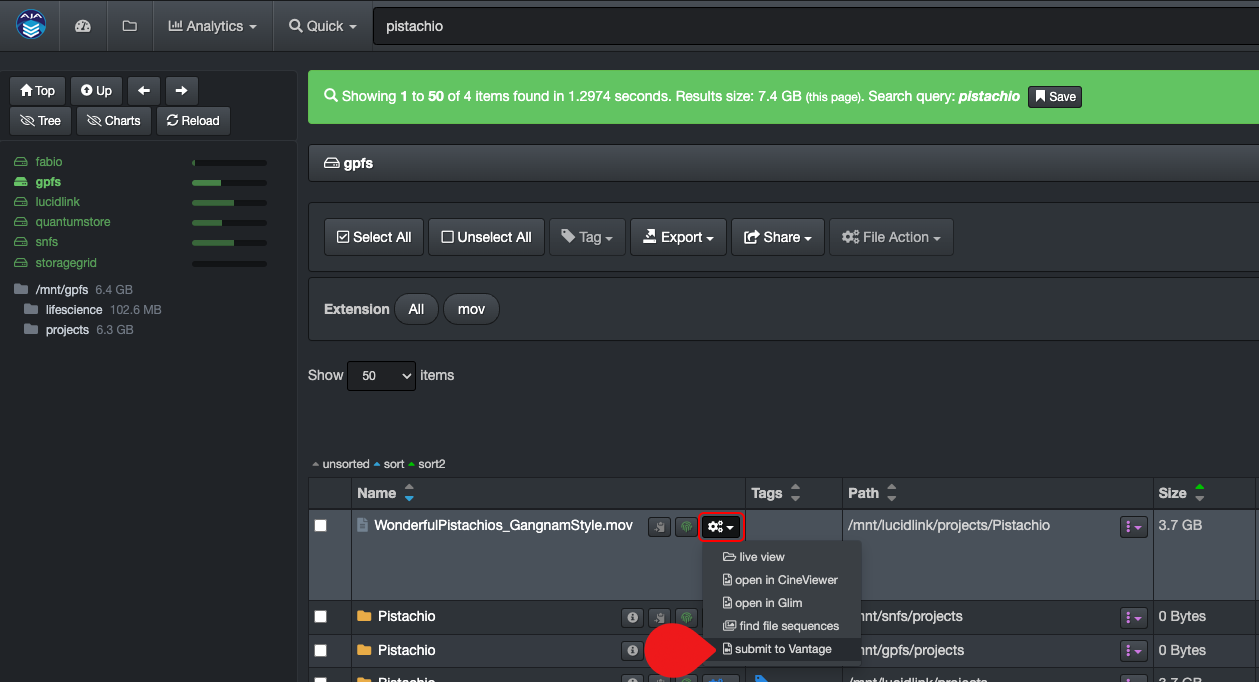Click the folder browse icon in top bar

[129, 25]
